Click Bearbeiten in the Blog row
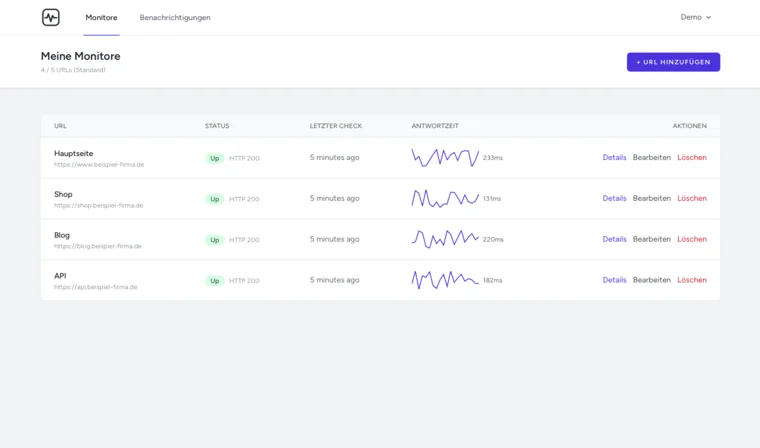 point(651,239)
